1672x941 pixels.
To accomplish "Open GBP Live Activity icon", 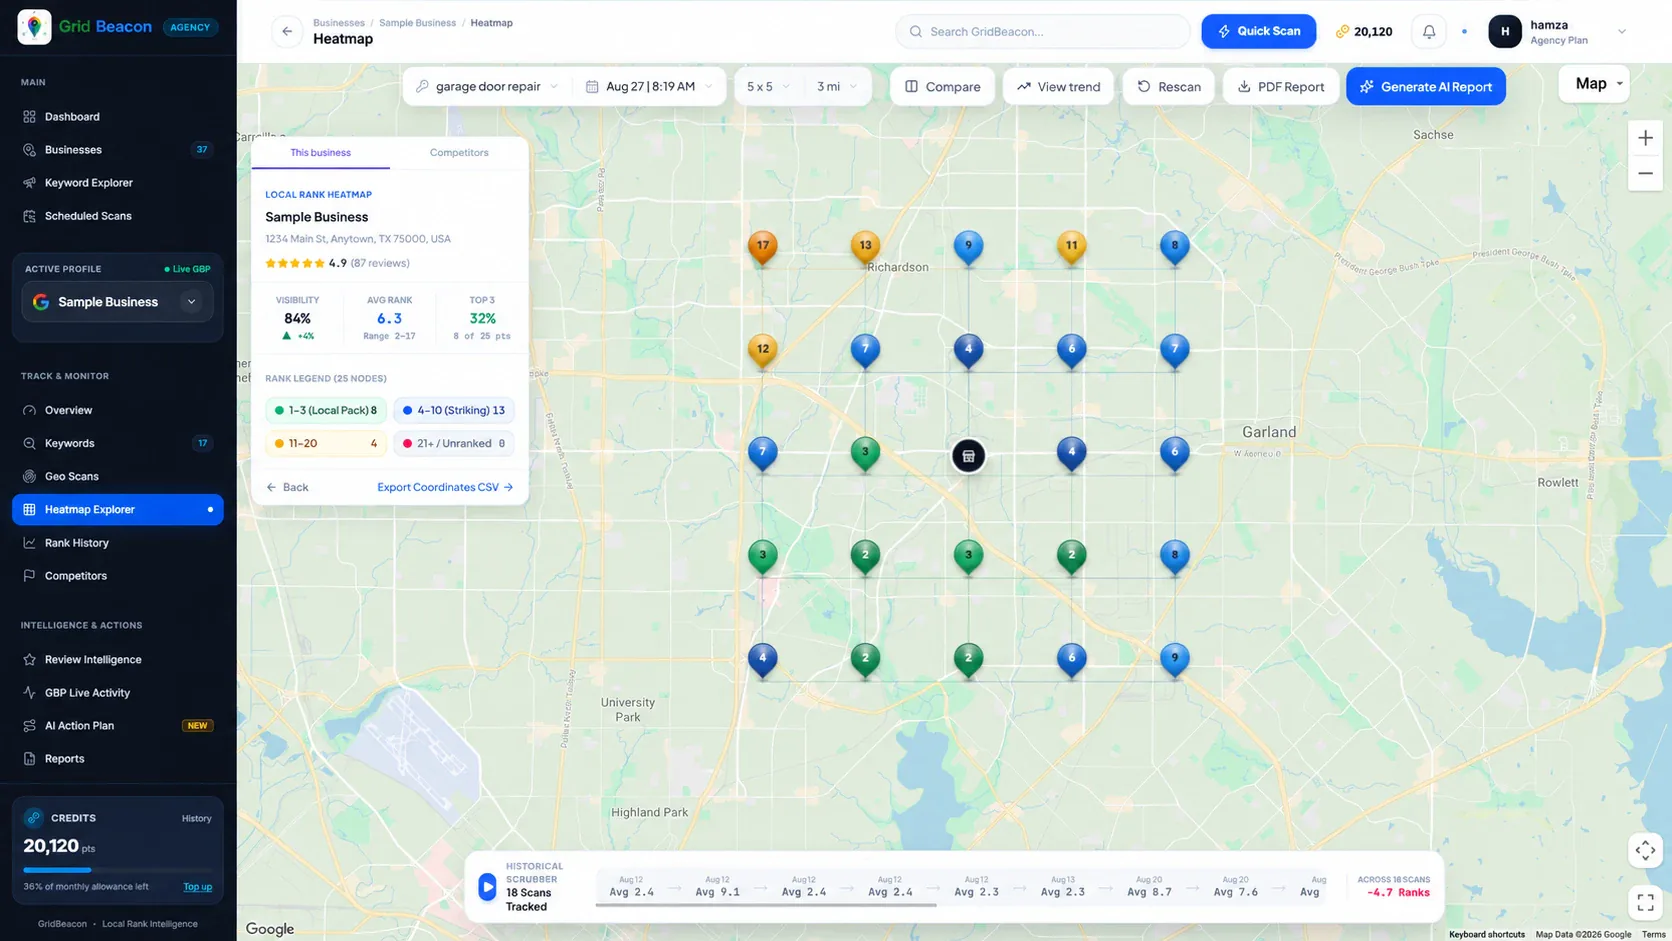I will click(29, 693).
